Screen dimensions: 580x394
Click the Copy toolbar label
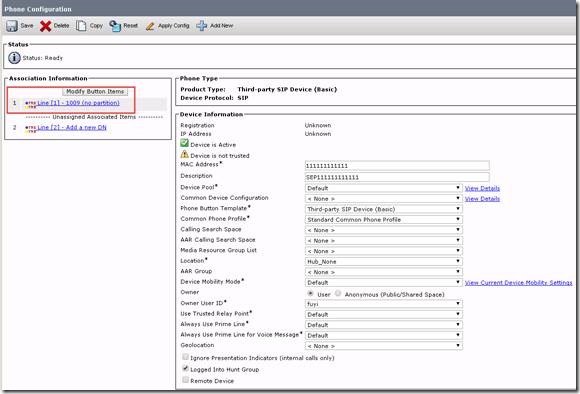pyautogui.click(x=96, y=26)
